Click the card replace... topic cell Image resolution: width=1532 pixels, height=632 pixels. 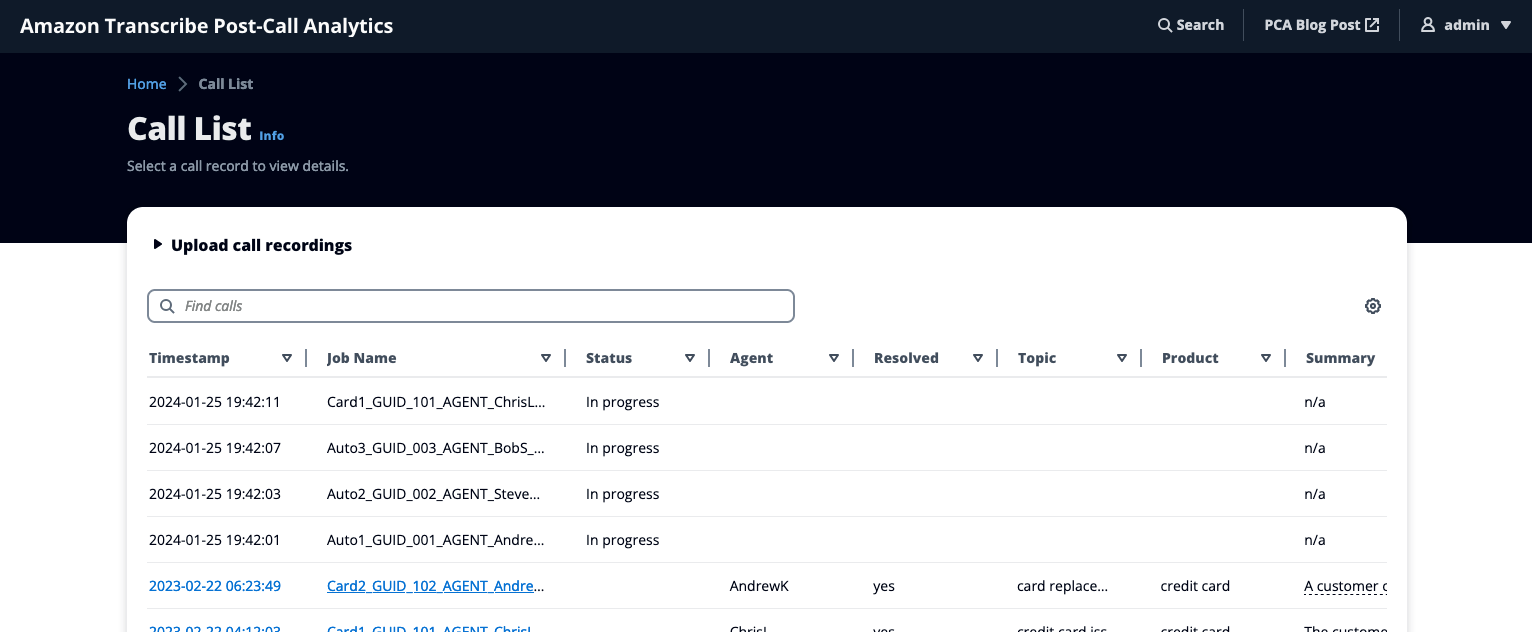(1063, 586)
